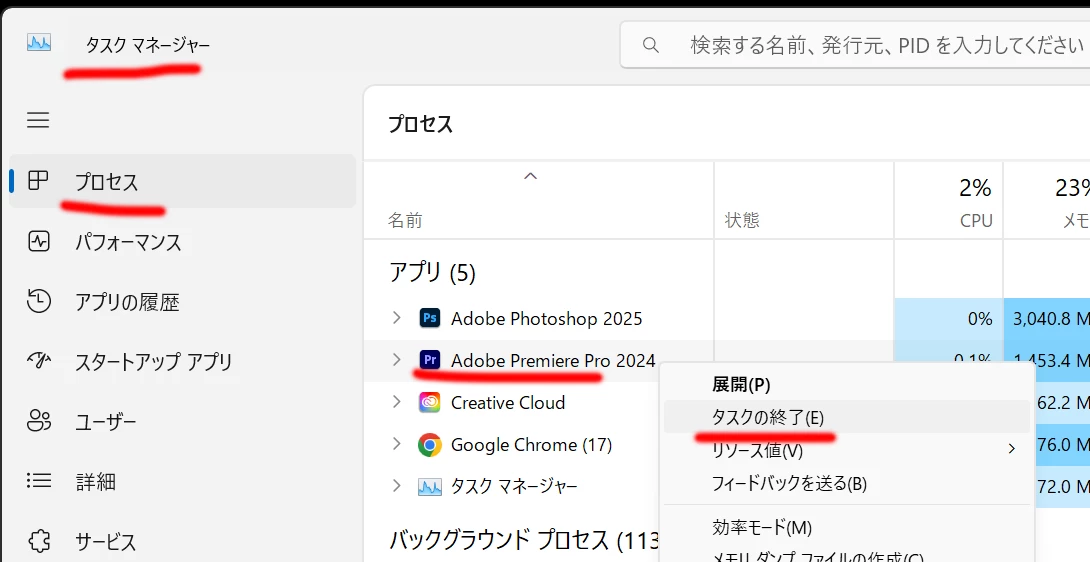Click the パフォーマンス sidebar icon
This screenshot has height=562, width=1090.
38,241
